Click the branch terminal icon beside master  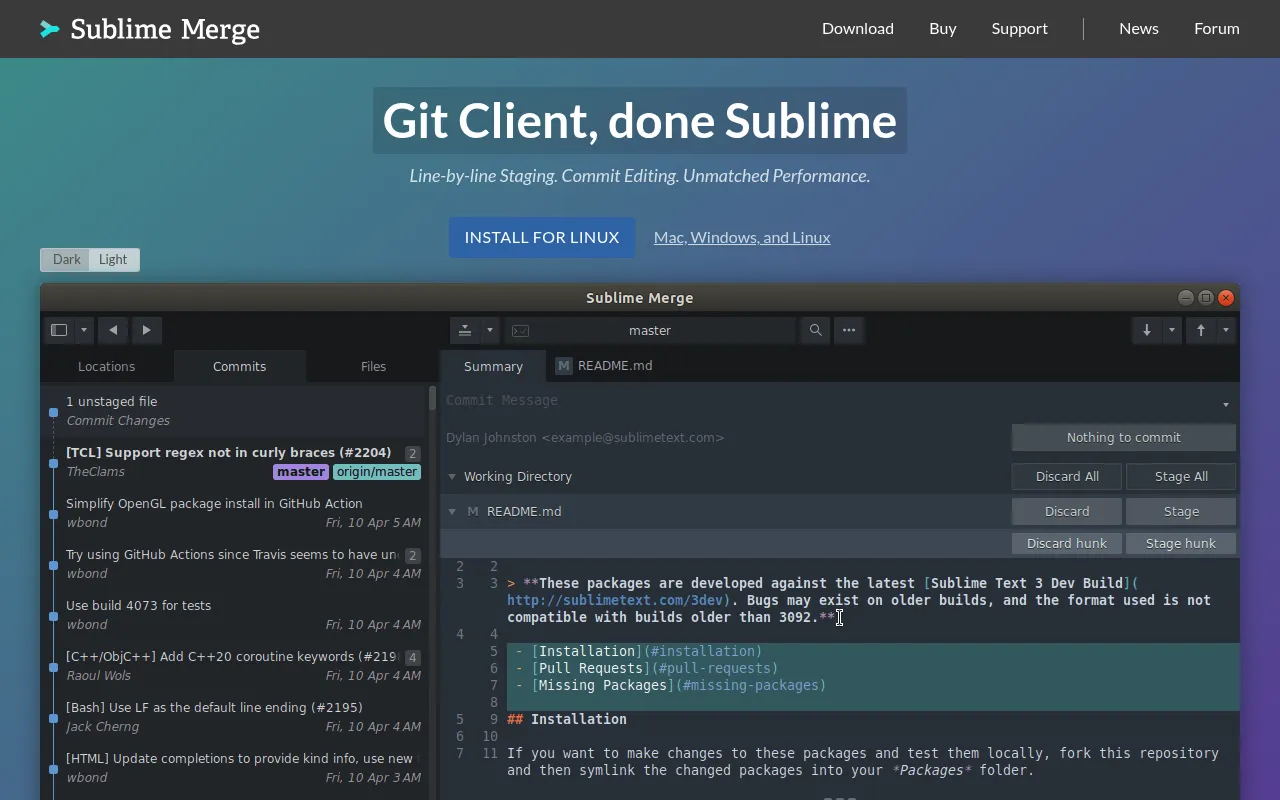pyautogui.click(x=520, y=331)
